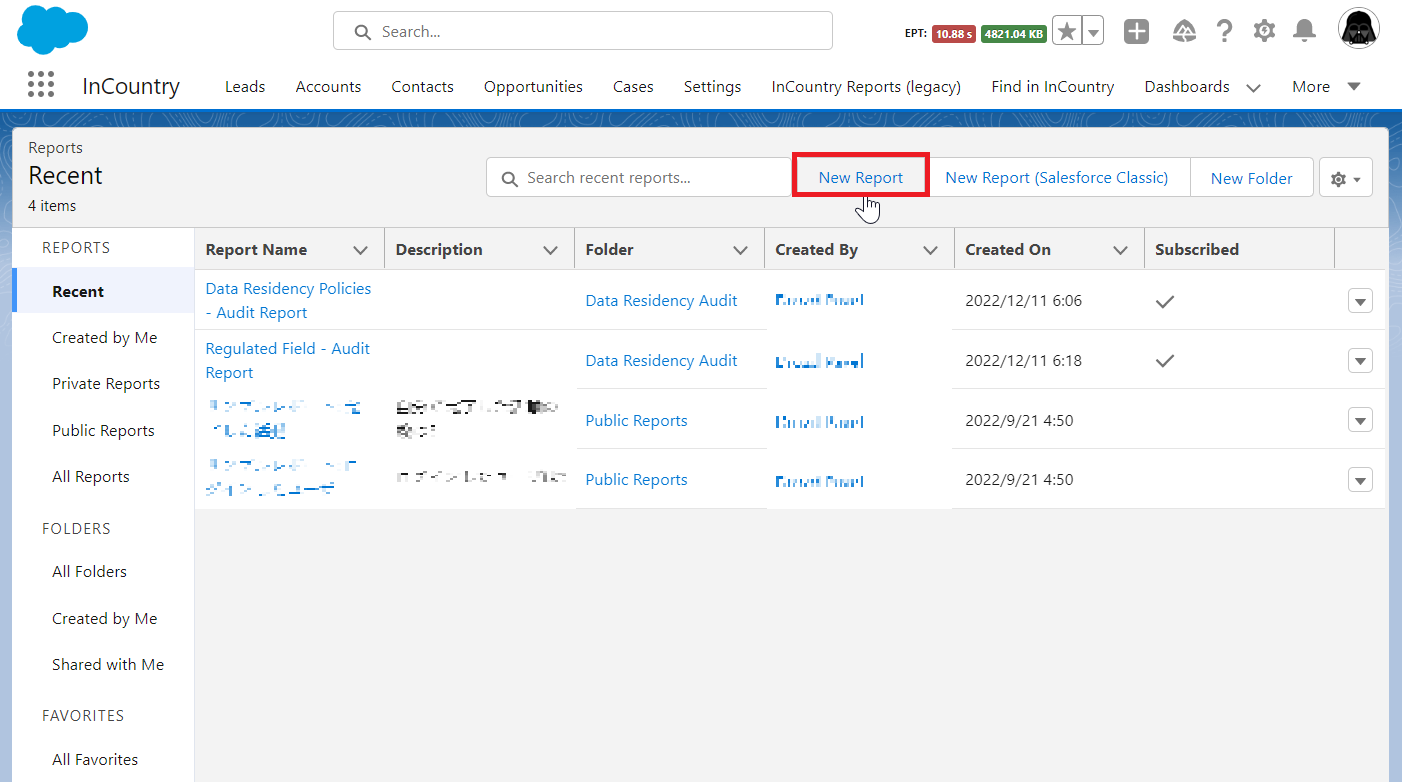Select the Cases tab
1402x782 pixels.
click(633, 87)
